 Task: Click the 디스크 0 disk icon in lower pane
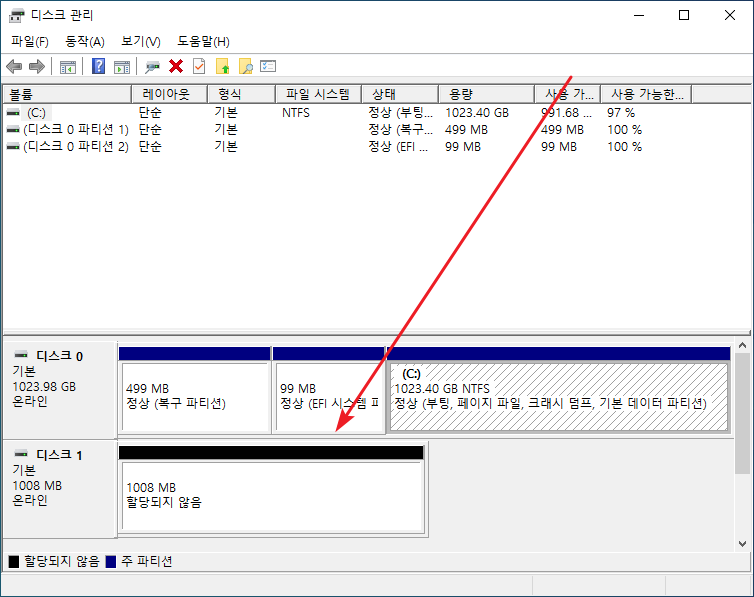tap(21, 355)
